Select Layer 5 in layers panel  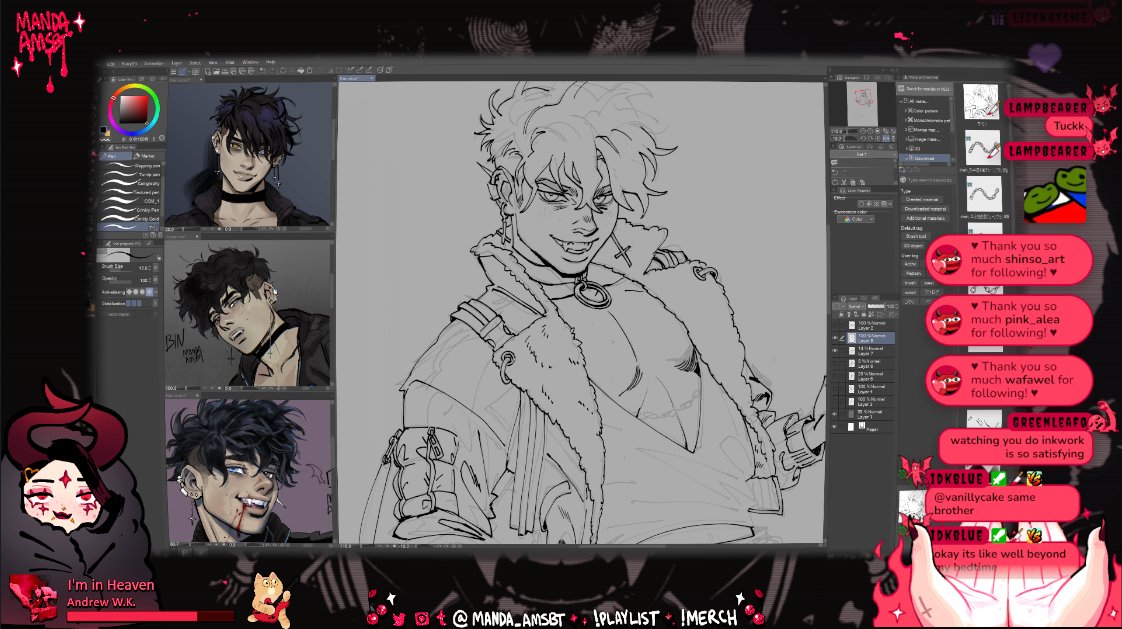point(870,376)
